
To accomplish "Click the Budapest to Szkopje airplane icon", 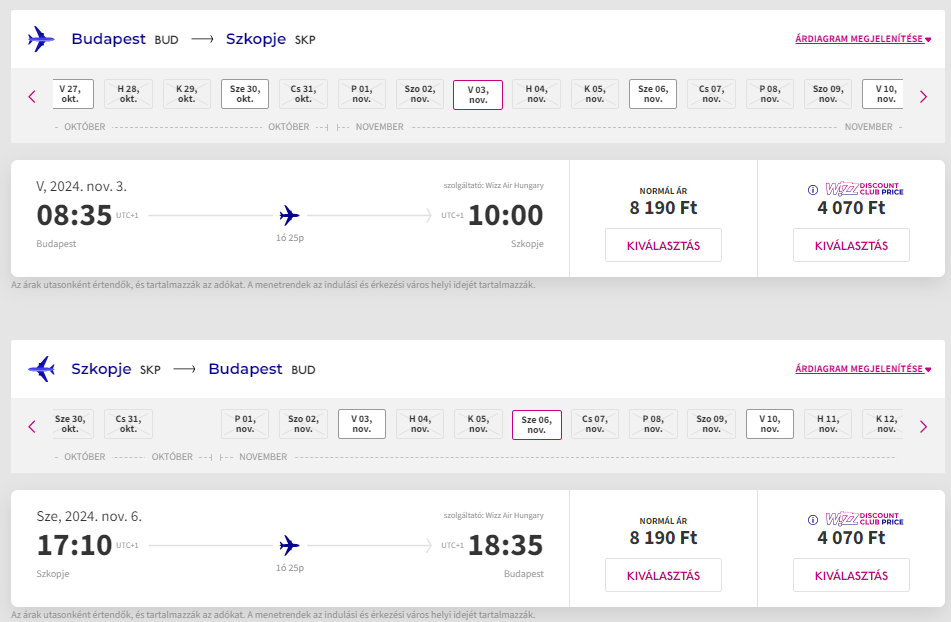I will click(x=41, y=39).
